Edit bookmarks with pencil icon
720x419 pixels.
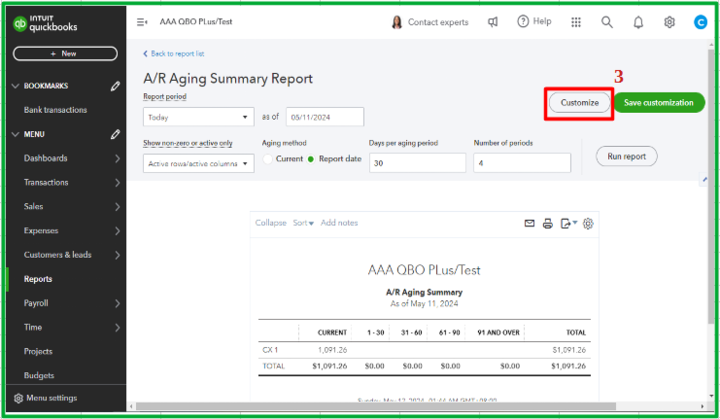[x=115, y=86]
